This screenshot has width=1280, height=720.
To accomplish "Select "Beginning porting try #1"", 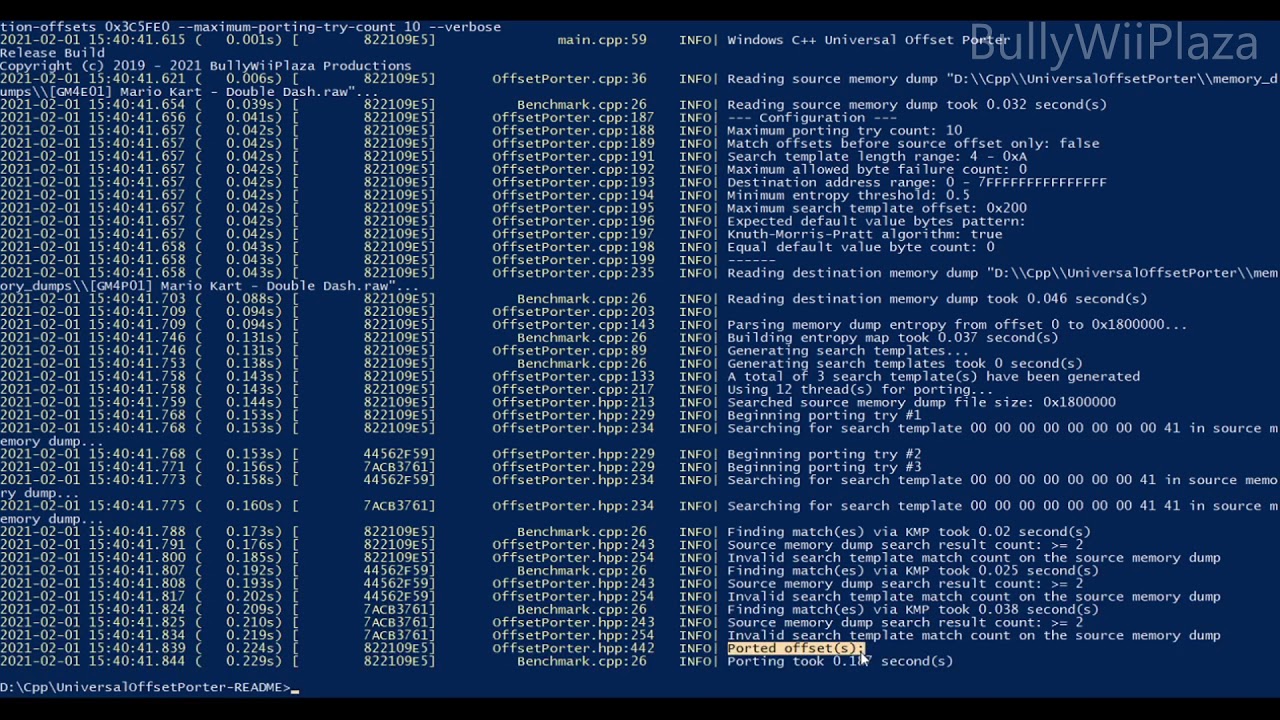I will 824,416.
